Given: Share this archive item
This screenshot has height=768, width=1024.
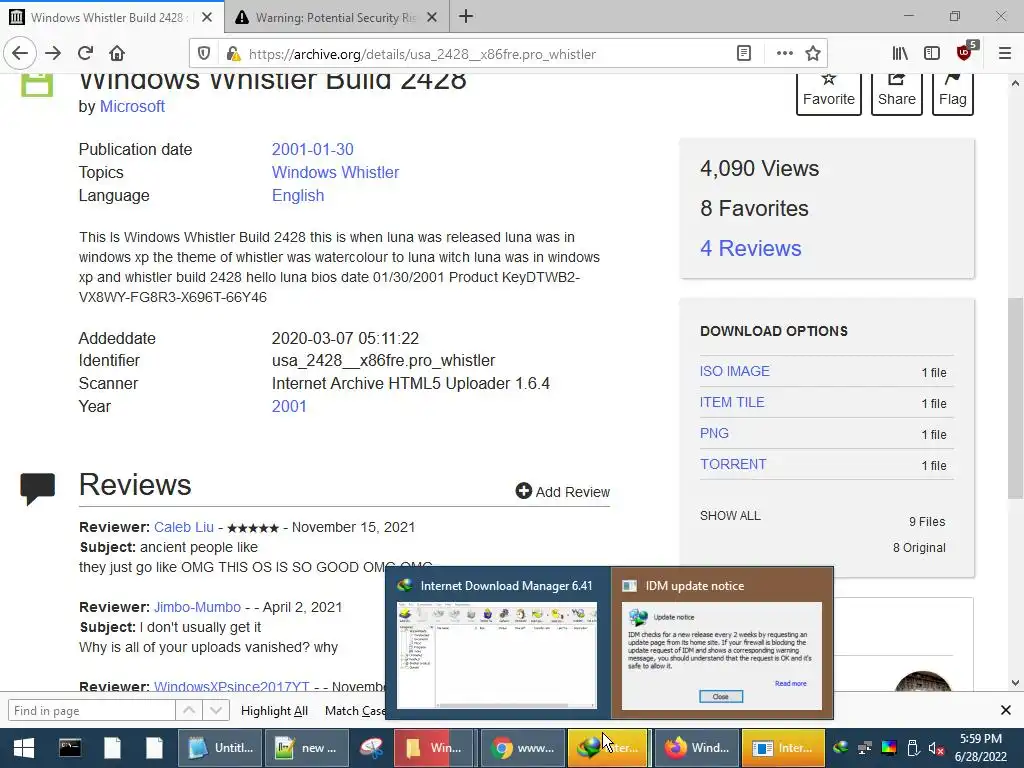Looking at the screenshot, I should tap(897, 93).
